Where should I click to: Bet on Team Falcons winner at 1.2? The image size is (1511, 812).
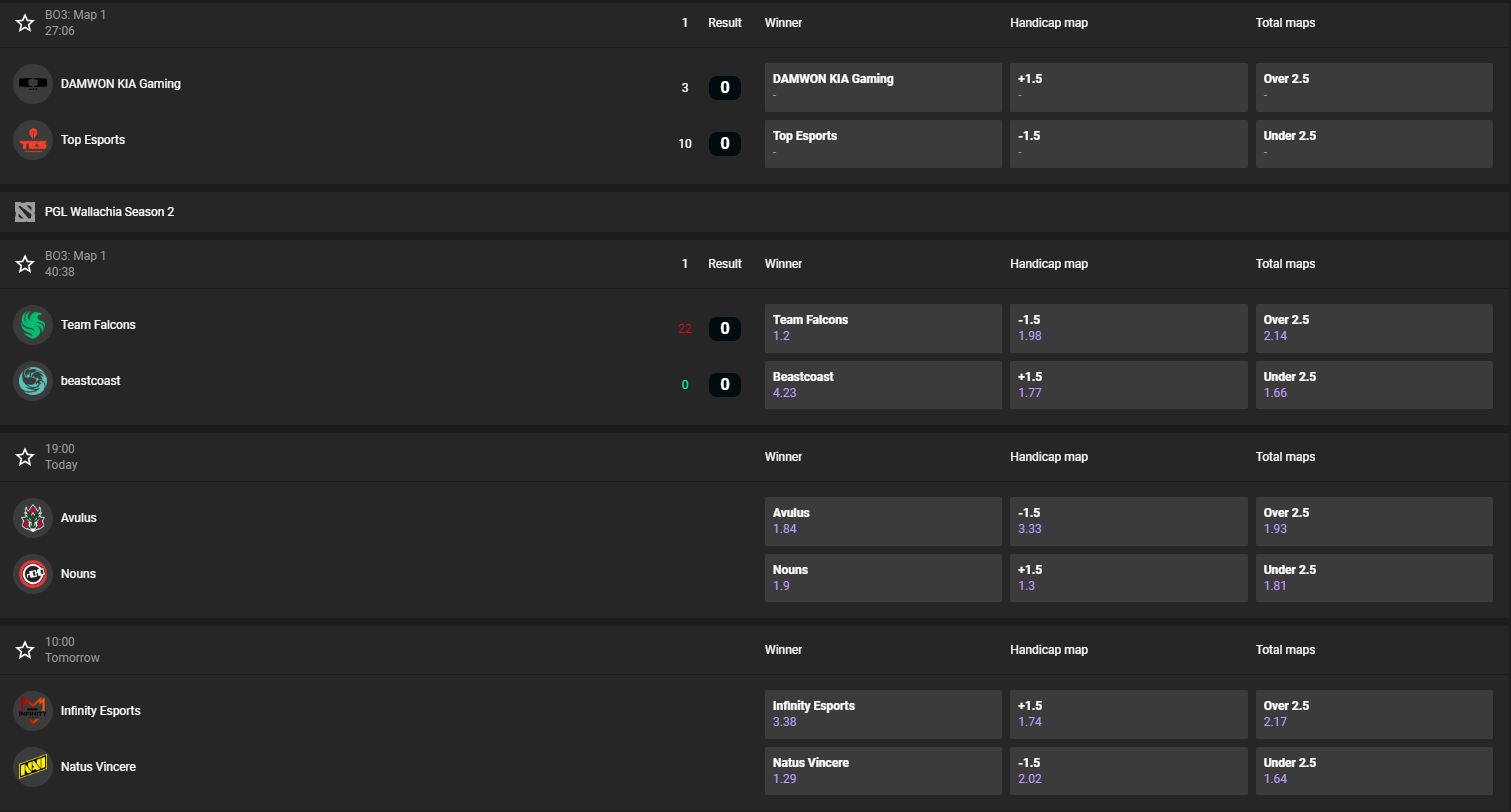click(883, 328)
